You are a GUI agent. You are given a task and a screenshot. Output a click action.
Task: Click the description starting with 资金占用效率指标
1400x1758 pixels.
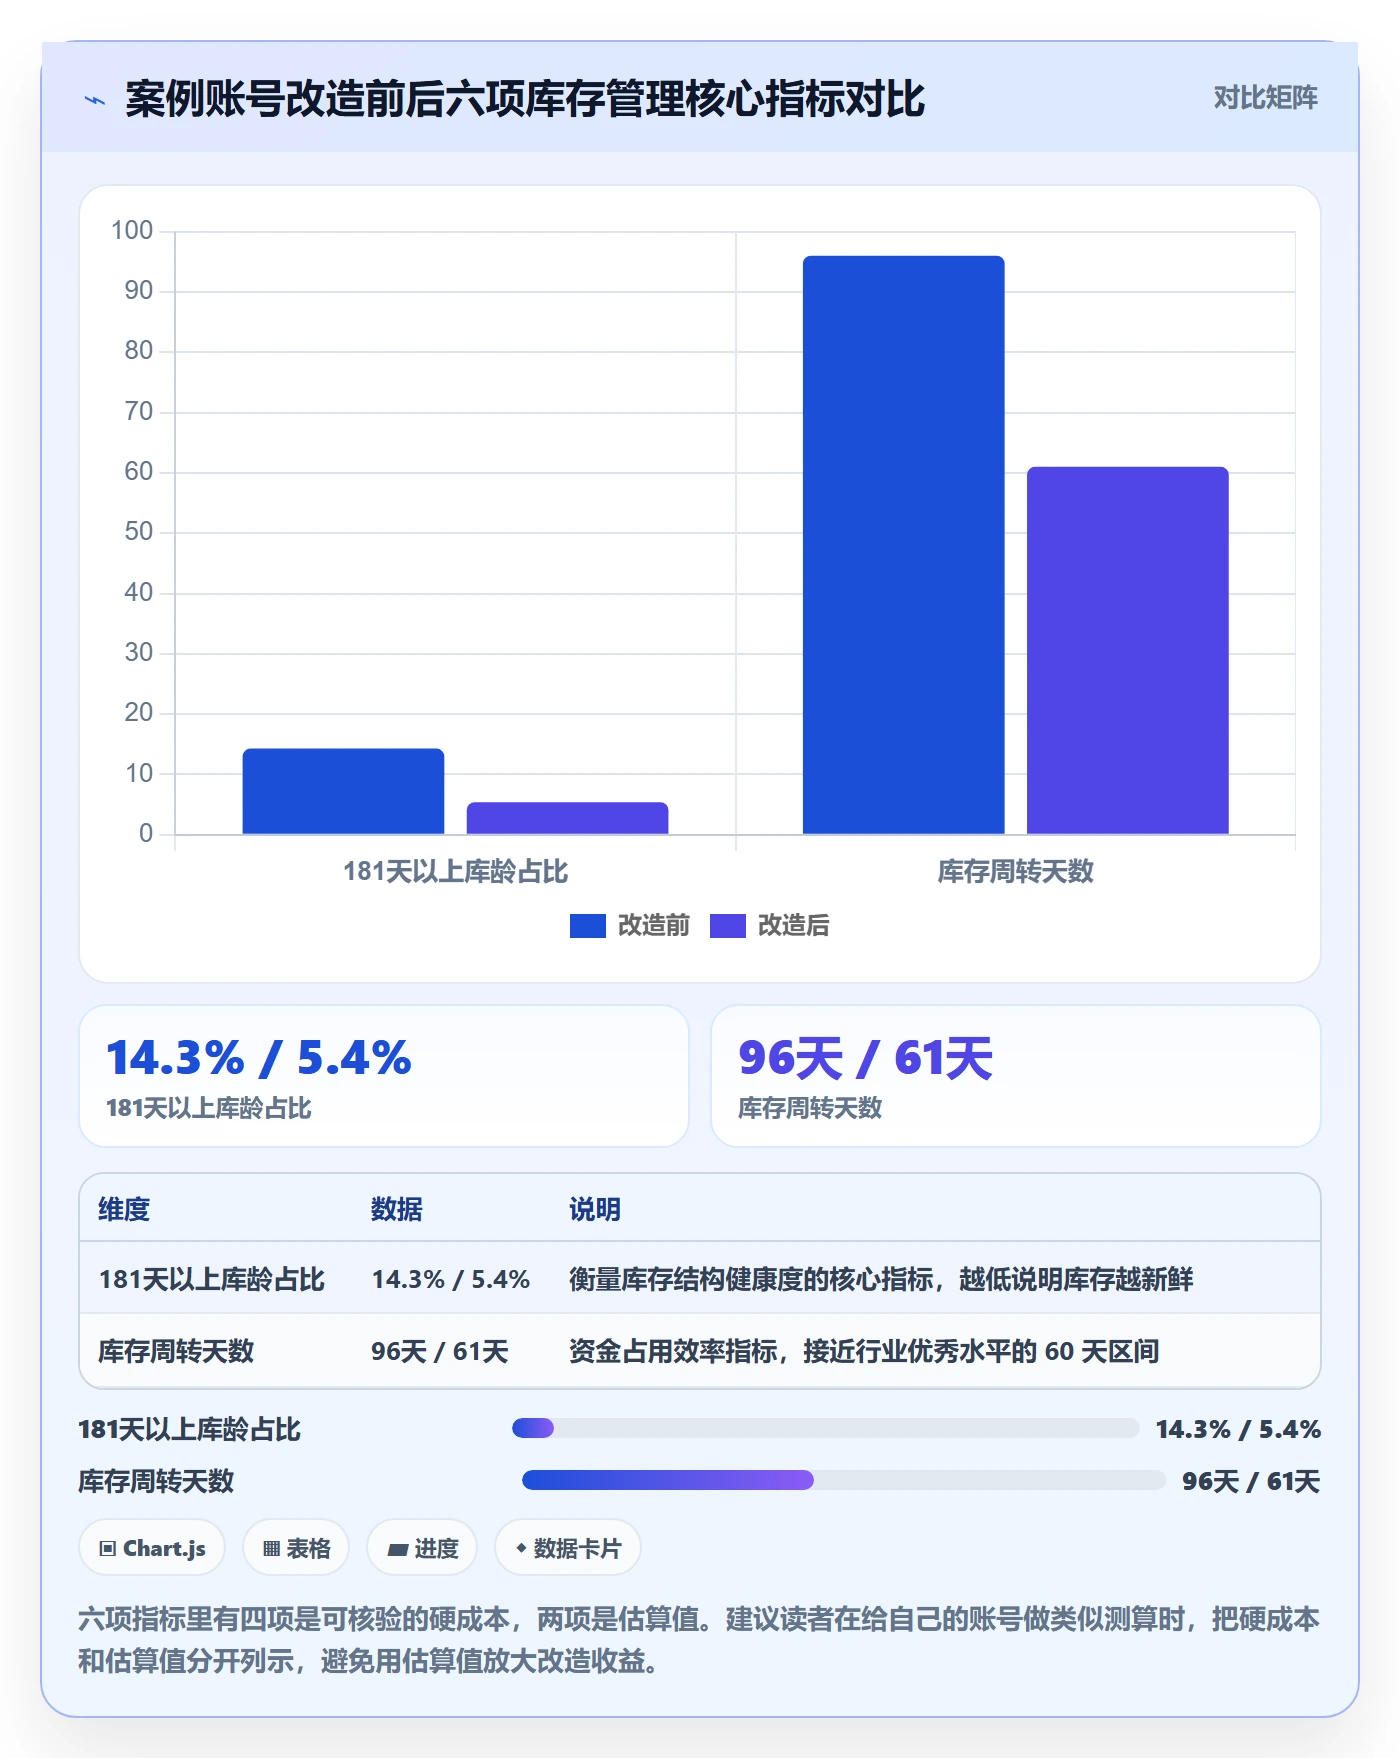click(x=864, y=1351)
